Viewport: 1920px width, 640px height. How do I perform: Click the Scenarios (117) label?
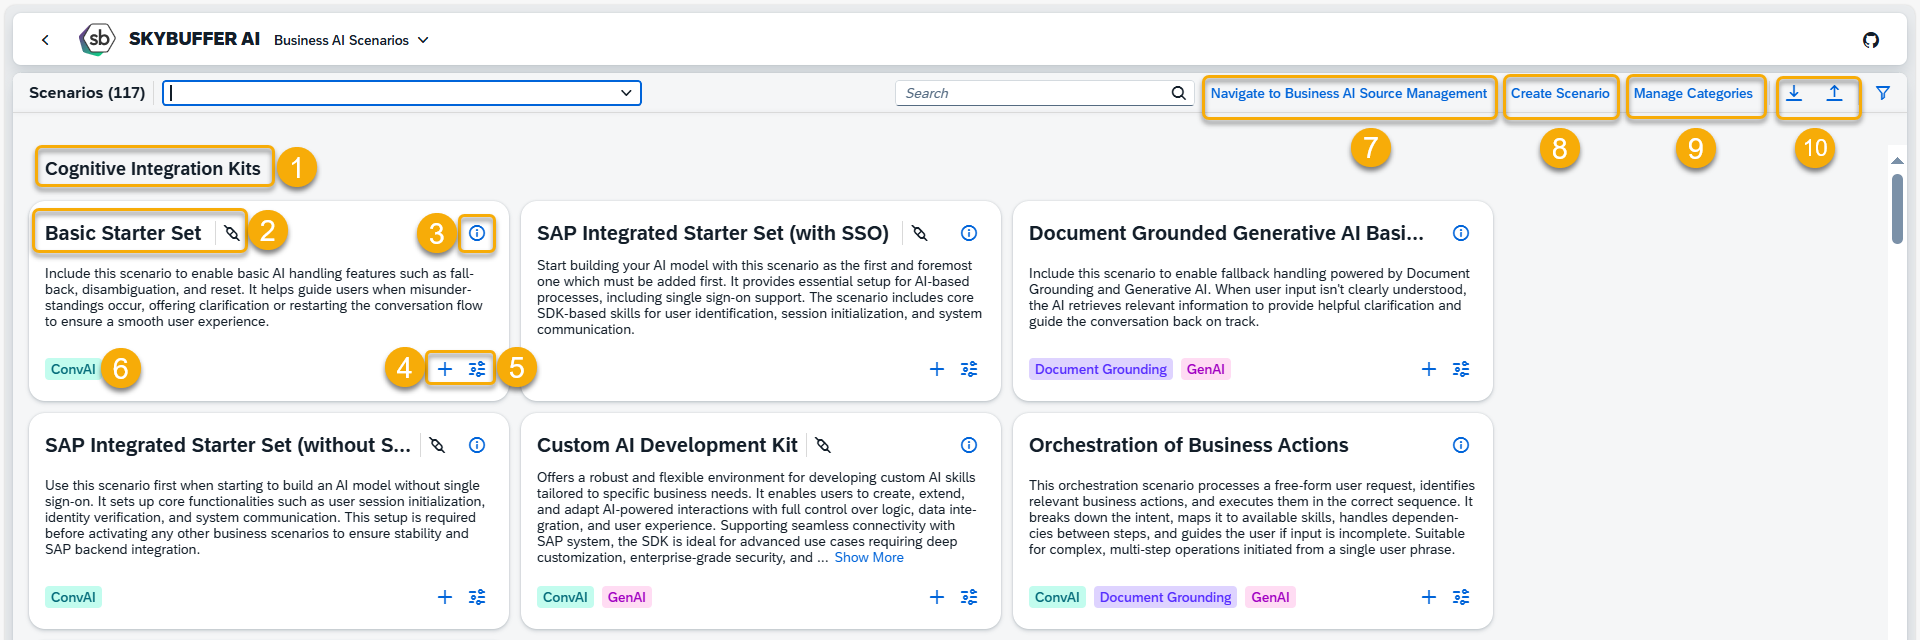[87, 93]
